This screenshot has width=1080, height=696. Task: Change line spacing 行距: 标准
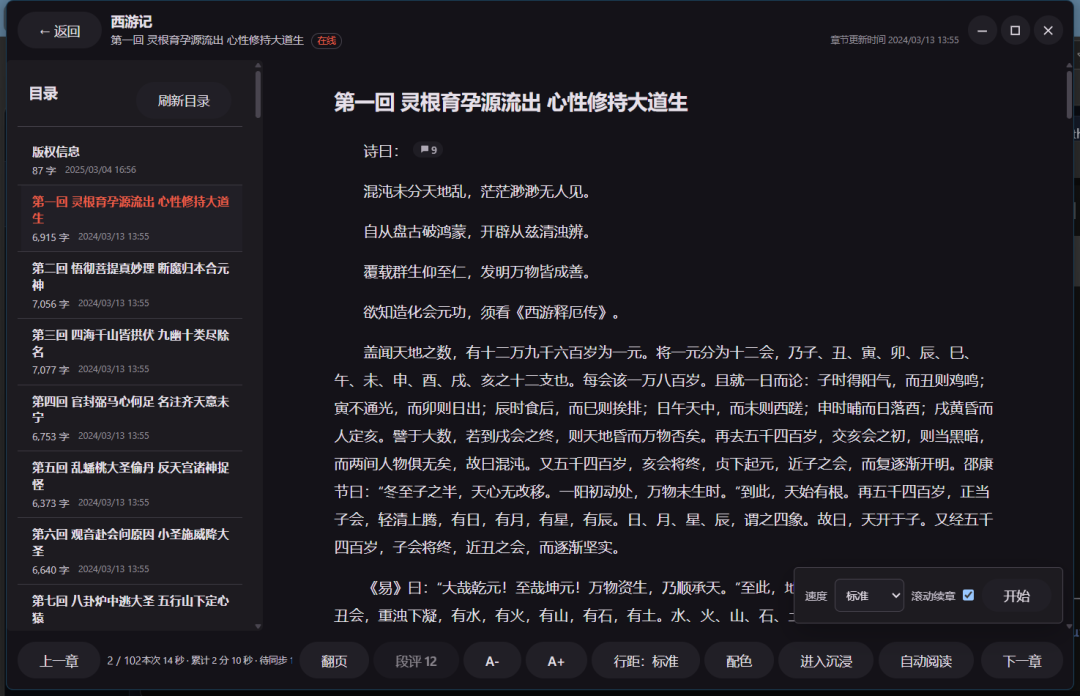(x=646, y=661)
